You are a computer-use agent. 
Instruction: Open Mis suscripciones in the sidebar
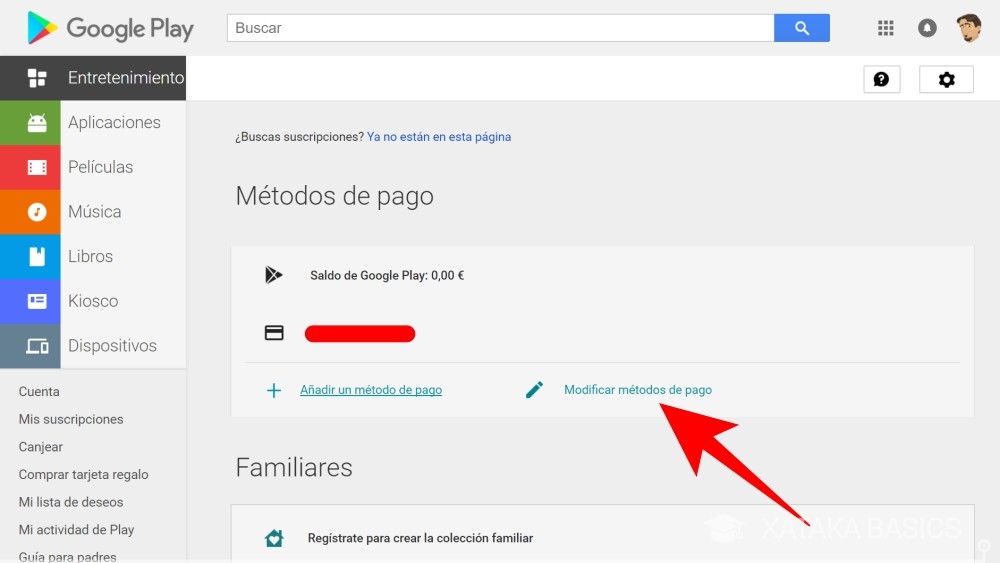71,419
